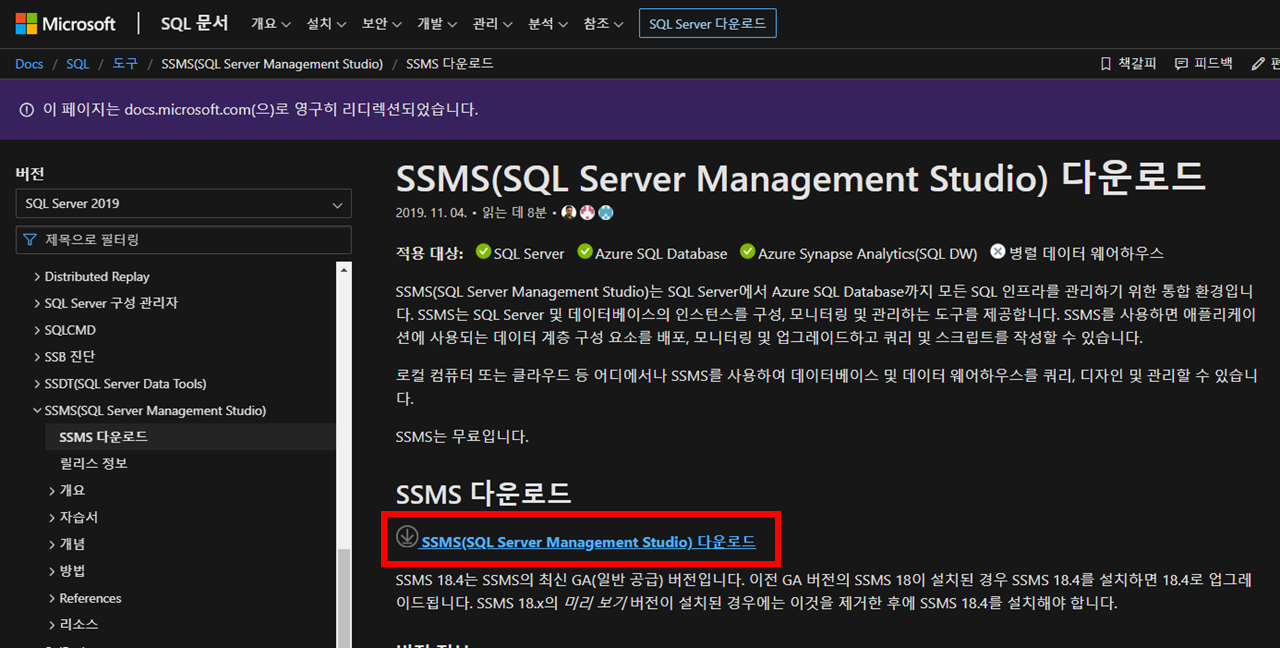Image resolution: width=1280 pixels, height=648 pixels.
Task: Open 릴리스 정보 in sidebar
Action: [x=94, y=464]
